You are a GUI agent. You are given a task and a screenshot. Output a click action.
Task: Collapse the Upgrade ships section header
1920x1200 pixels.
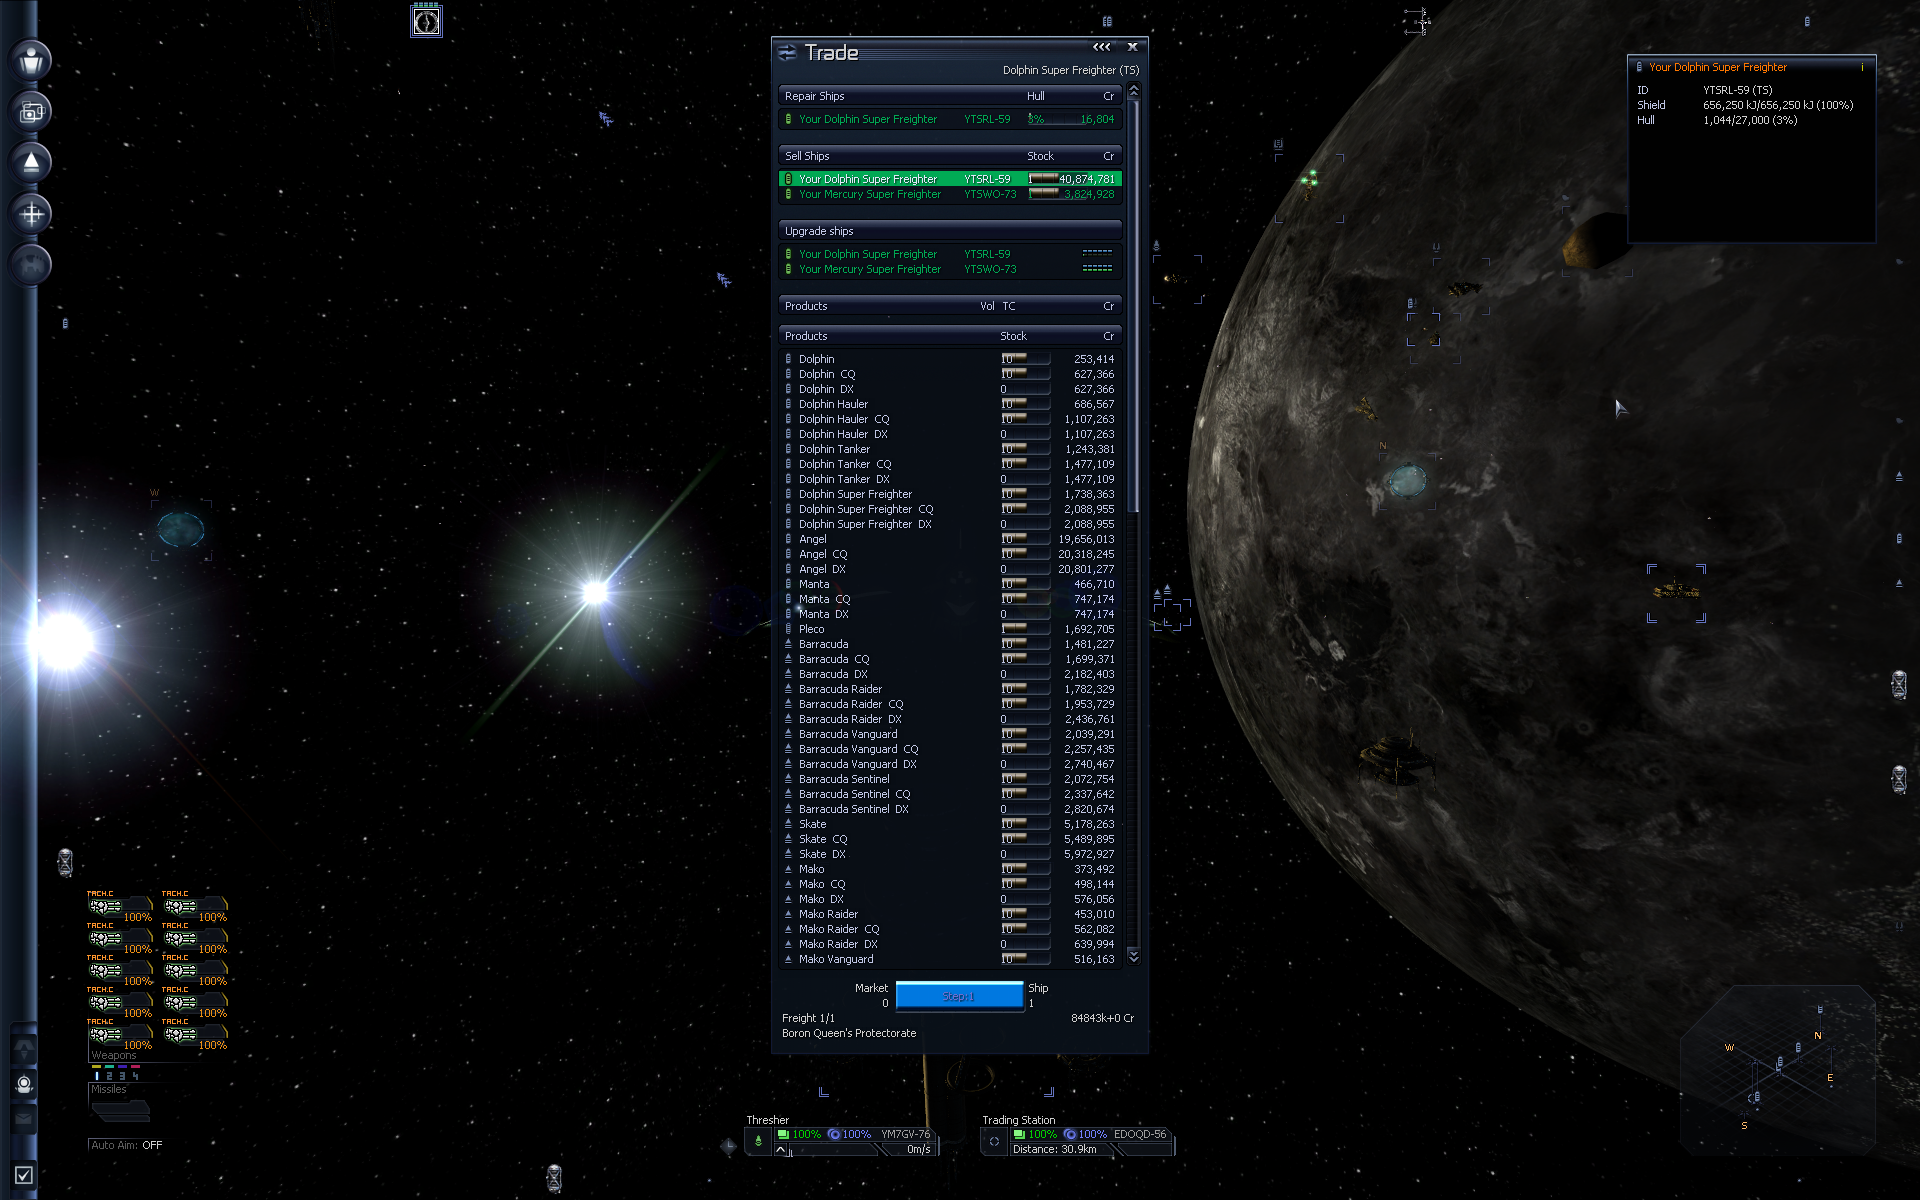click(950, 231)
